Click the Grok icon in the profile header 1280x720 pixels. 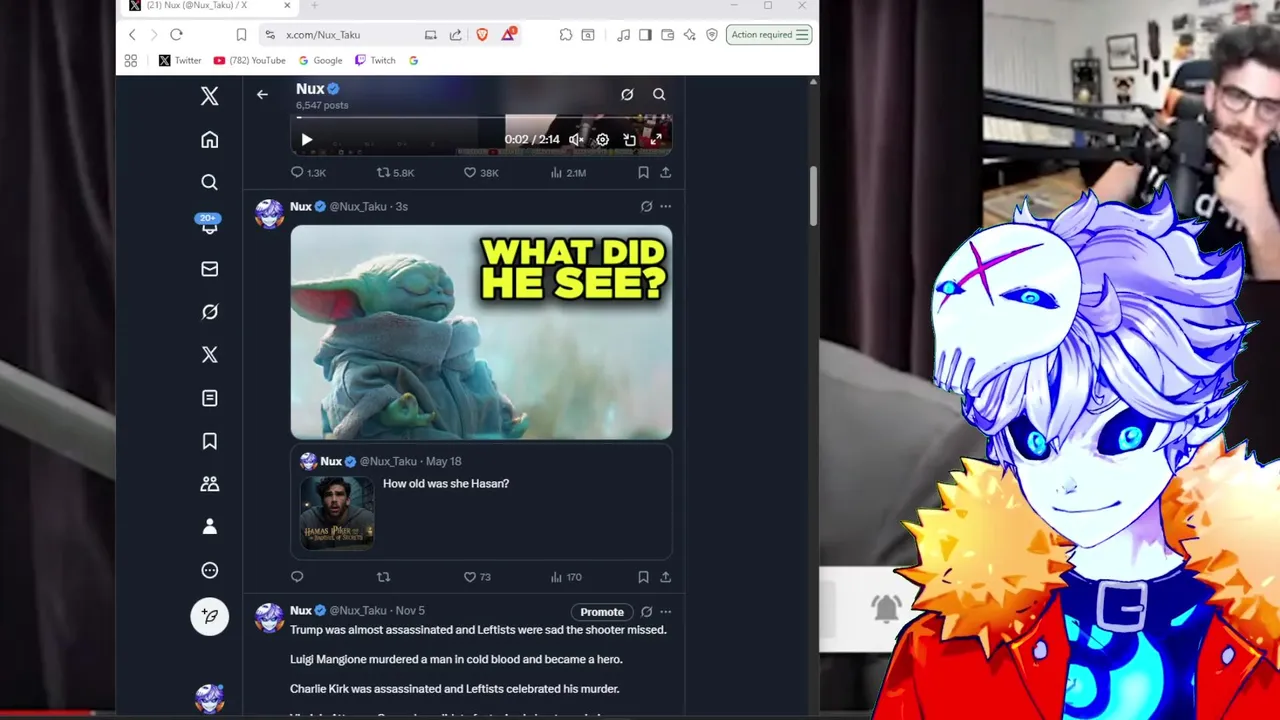point(627,94)
